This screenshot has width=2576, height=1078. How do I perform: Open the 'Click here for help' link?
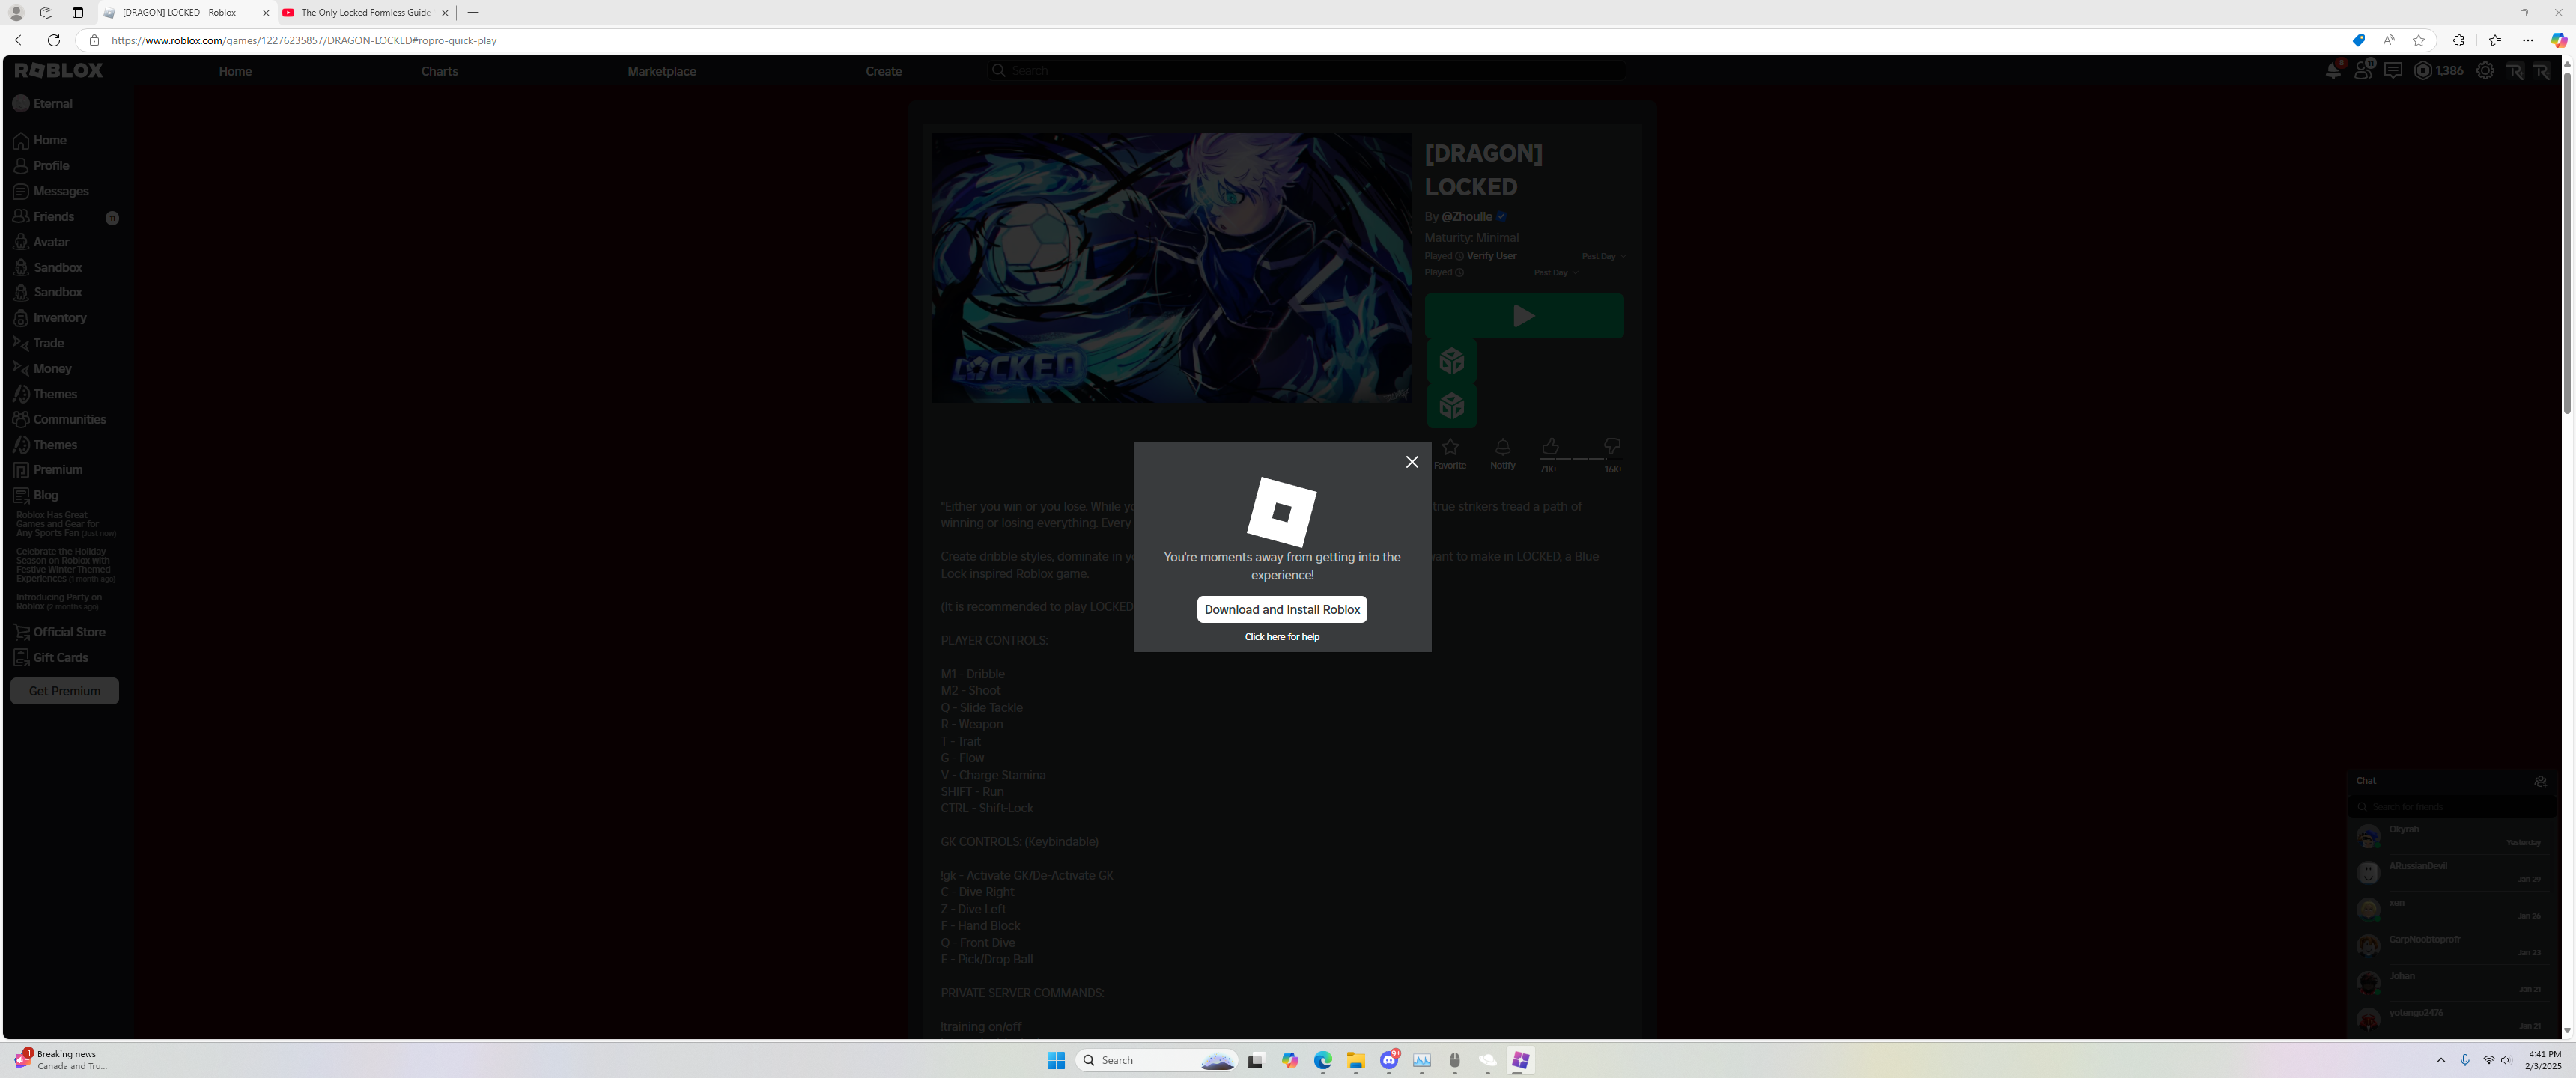tap(1282, 637)
